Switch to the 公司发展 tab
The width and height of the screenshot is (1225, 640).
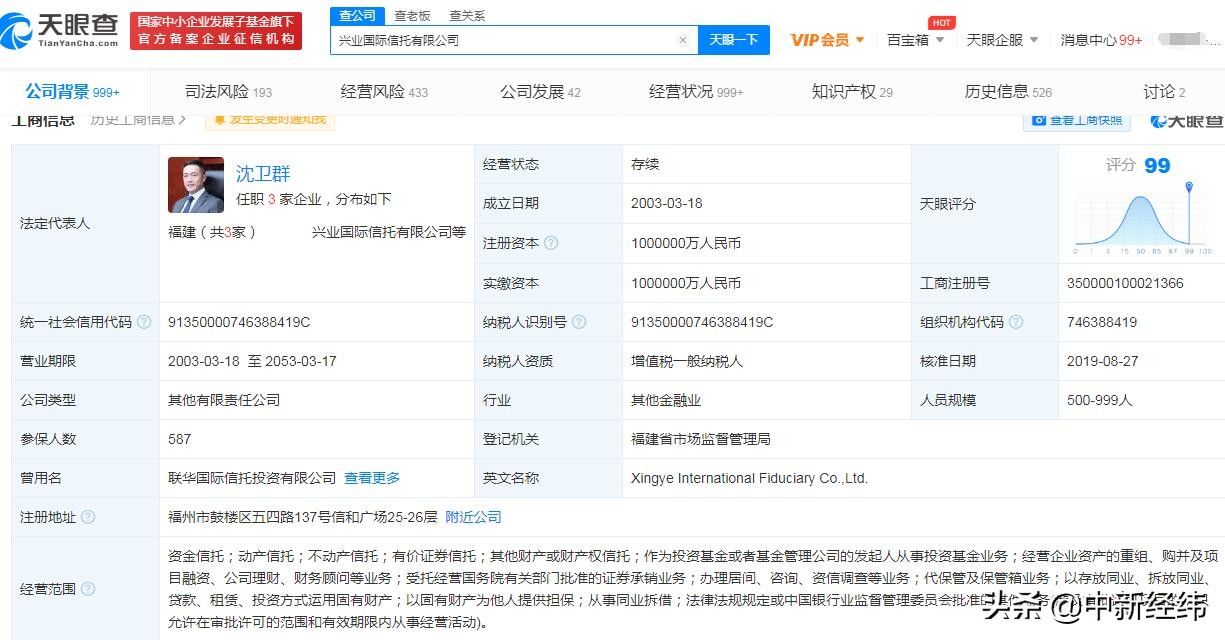click(540, 91)
